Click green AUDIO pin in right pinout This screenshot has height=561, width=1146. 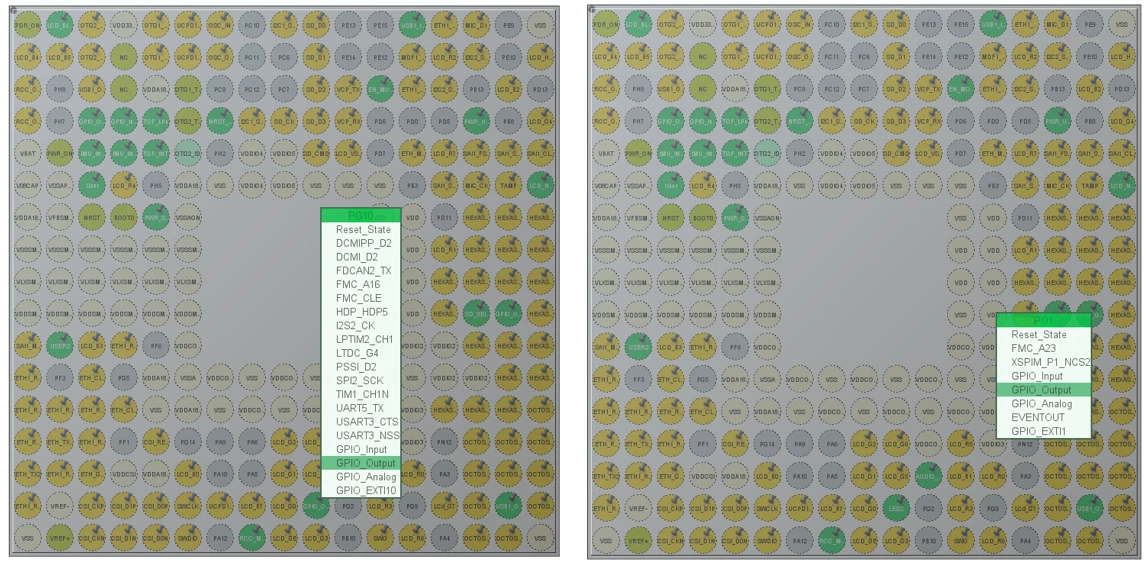(927, 474)
